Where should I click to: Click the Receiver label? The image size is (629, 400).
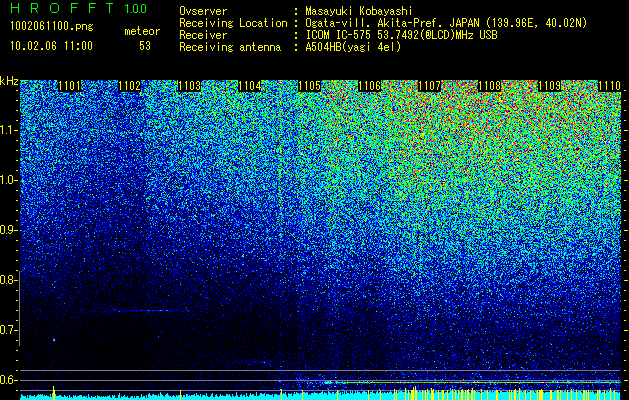(x=203, y=35)
